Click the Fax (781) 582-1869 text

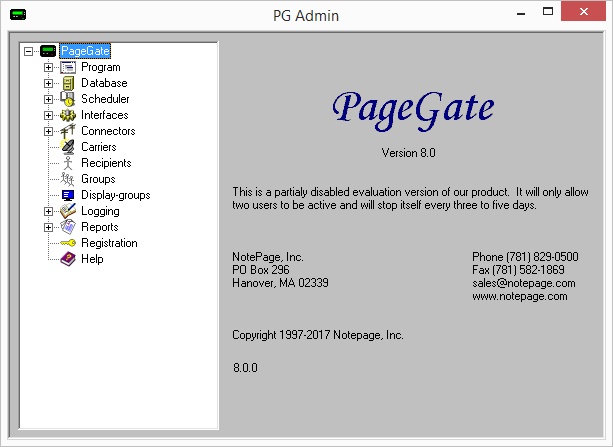pyautogui.click(x=518, y=270)
